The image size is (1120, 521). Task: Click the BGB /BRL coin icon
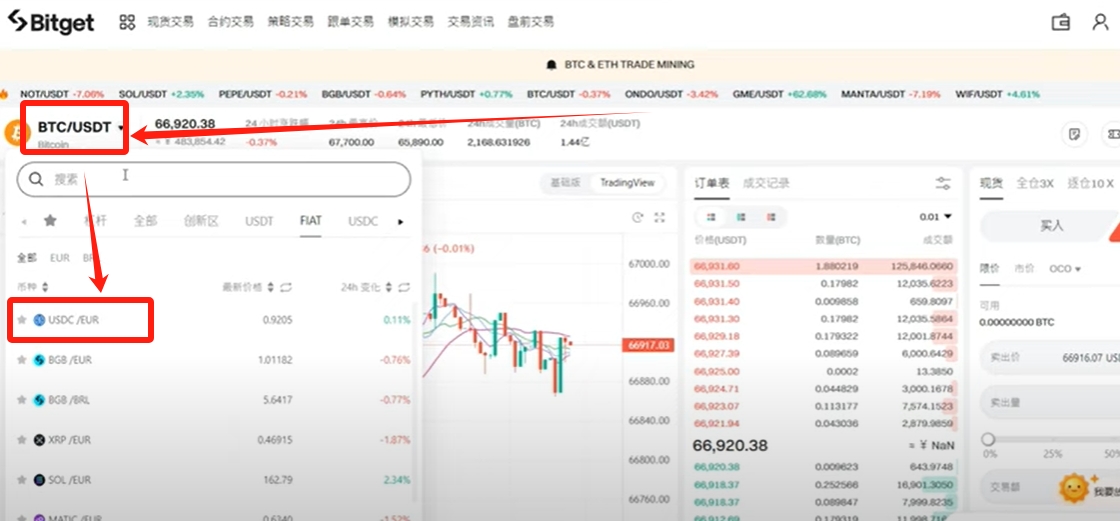pos(39,400)
